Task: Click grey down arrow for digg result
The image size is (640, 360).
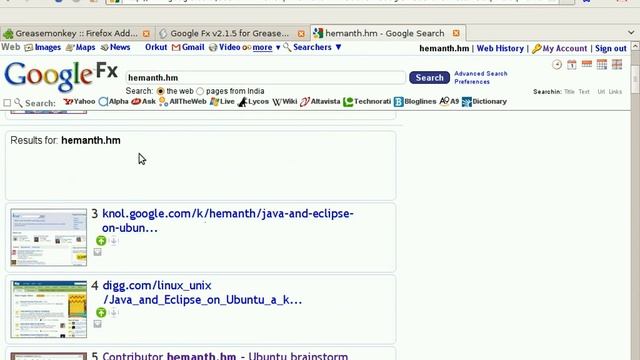Action: pos(114,313)
